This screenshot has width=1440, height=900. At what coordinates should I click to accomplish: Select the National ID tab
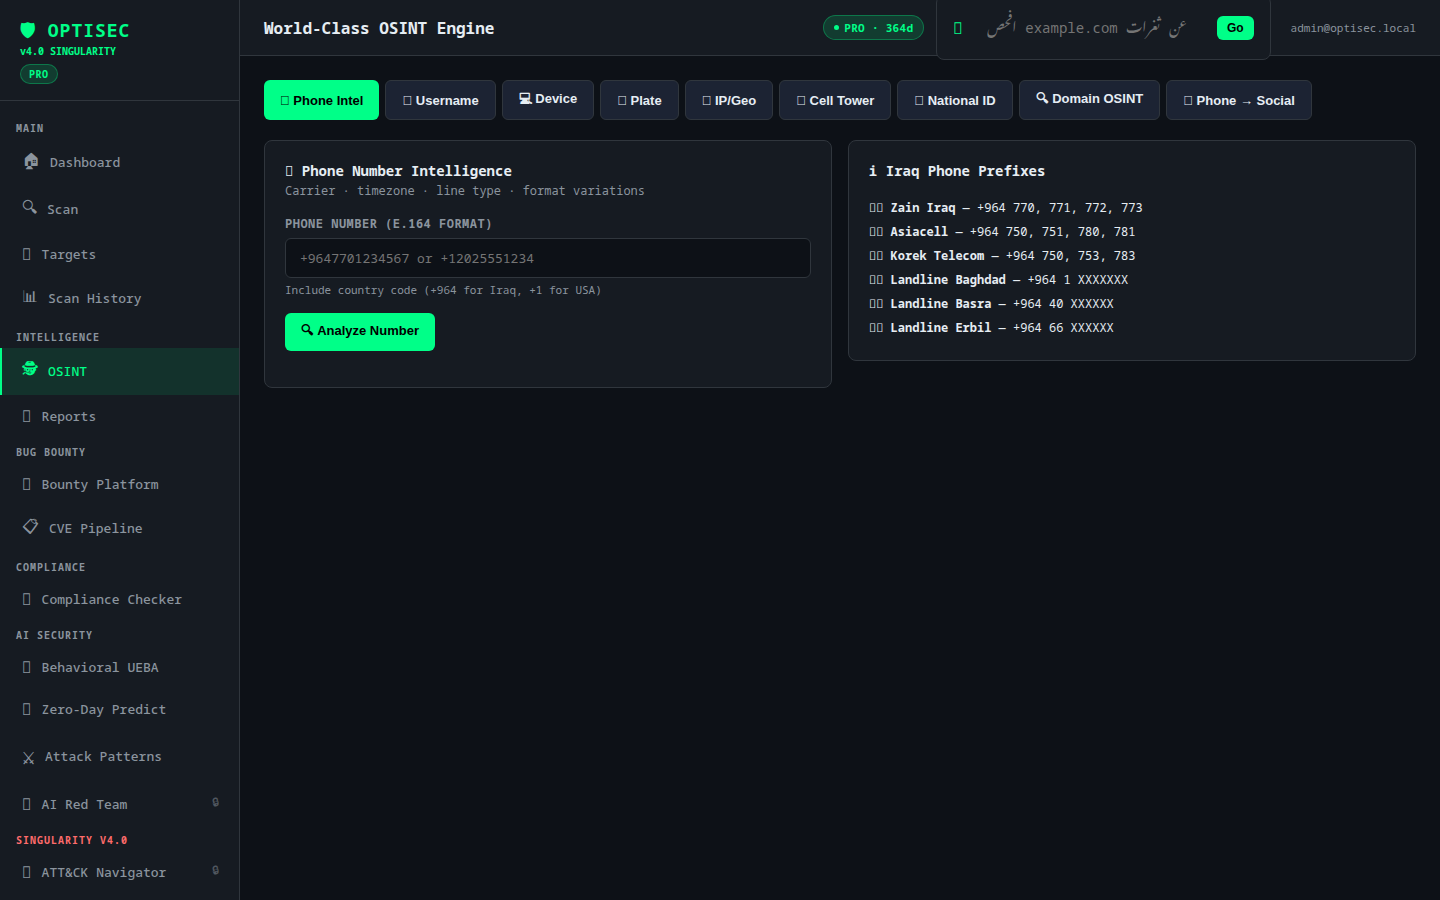955,100
